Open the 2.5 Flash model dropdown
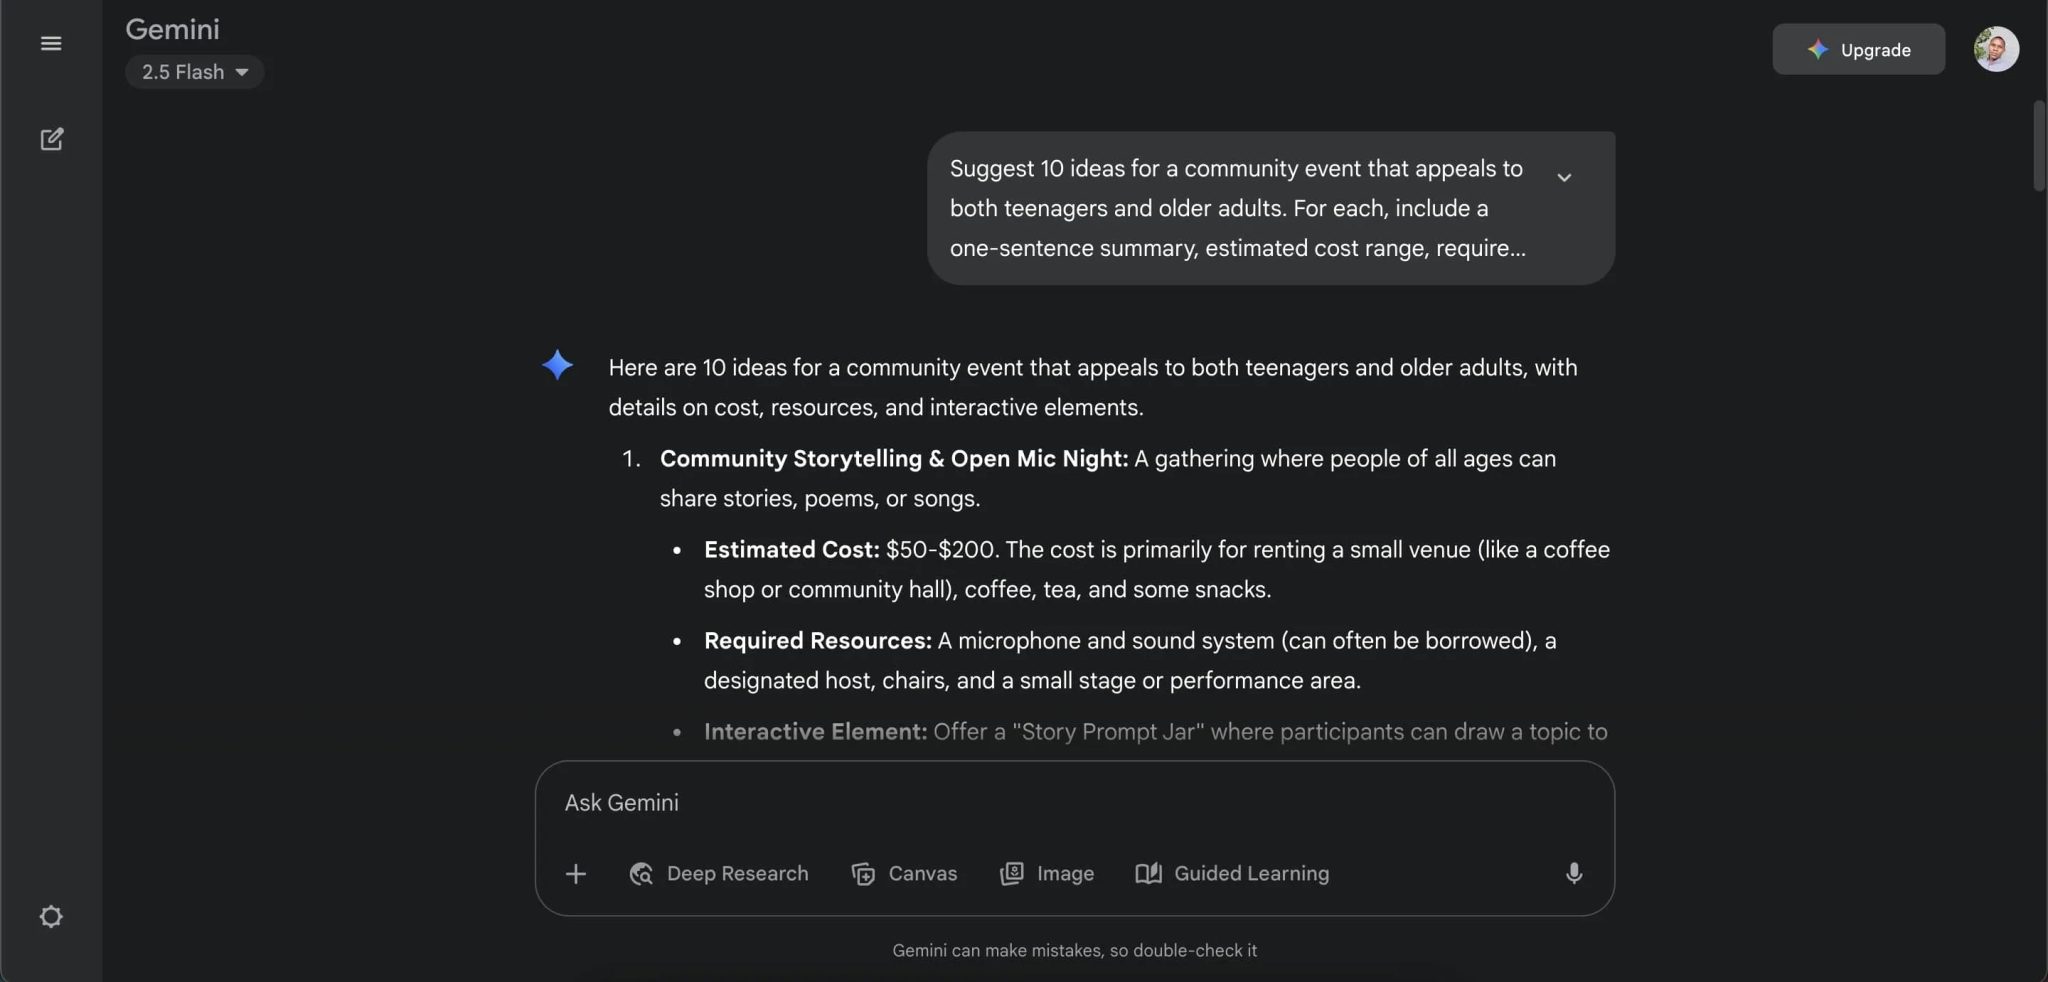Image resolution: width=2048 pixels, height=982 pixels. [195, 72]
